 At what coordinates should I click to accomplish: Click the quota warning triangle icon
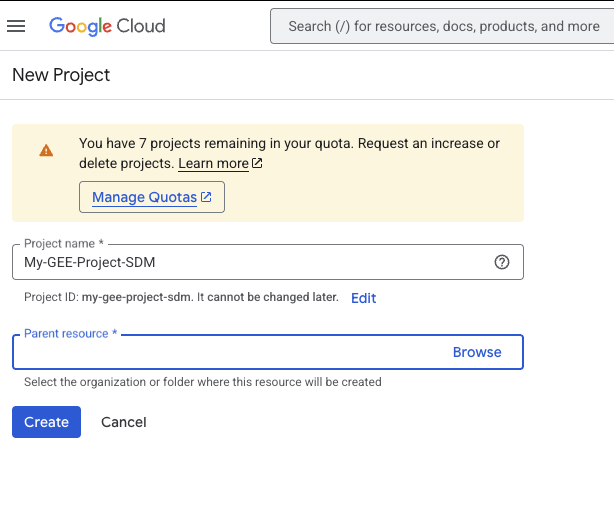pos(46,150)
